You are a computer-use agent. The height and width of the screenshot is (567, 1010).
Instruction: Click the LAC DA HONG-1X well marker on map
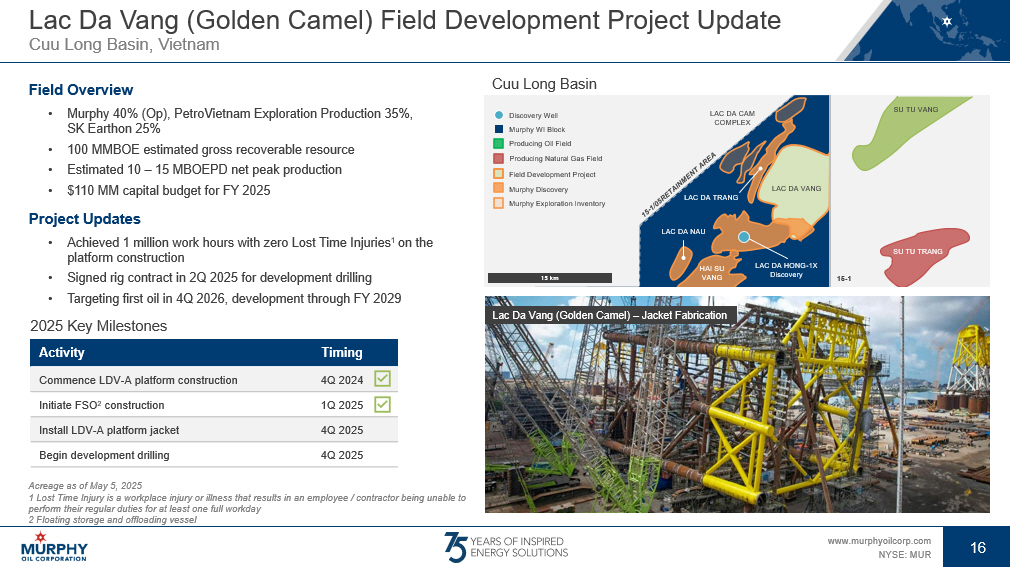[744, 236]
